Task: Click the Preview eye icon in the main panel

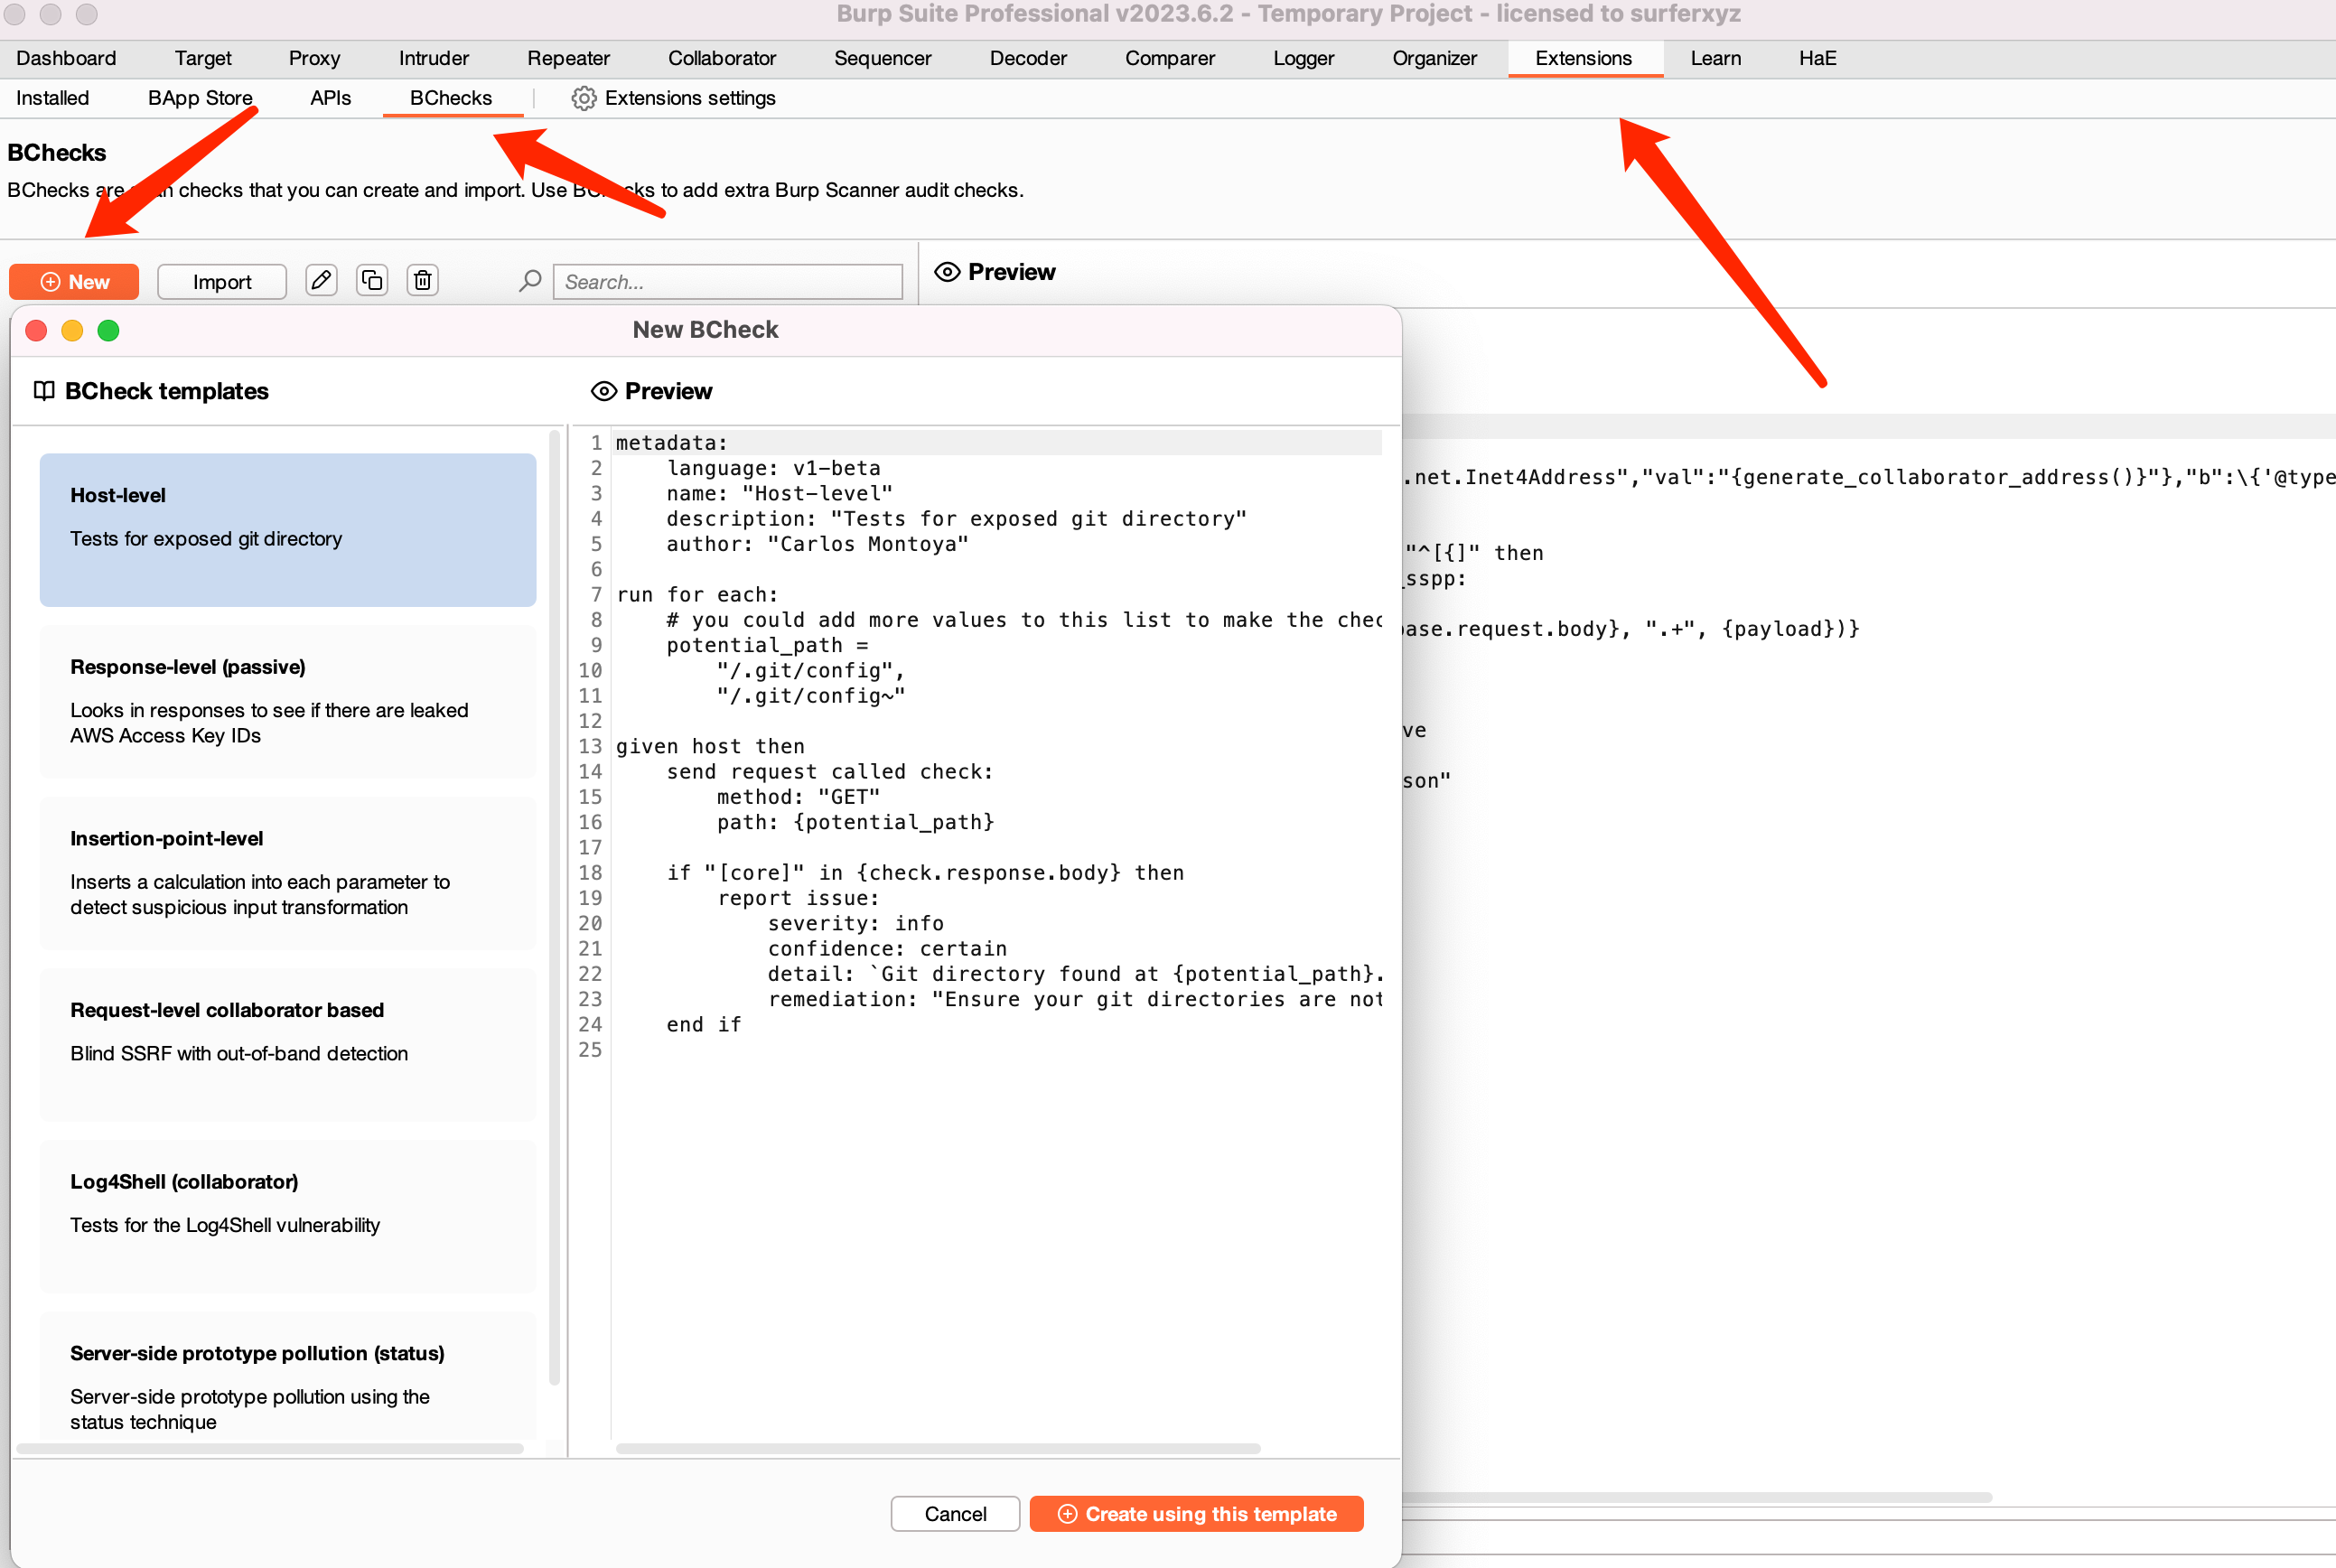Action: click(947, 272)
